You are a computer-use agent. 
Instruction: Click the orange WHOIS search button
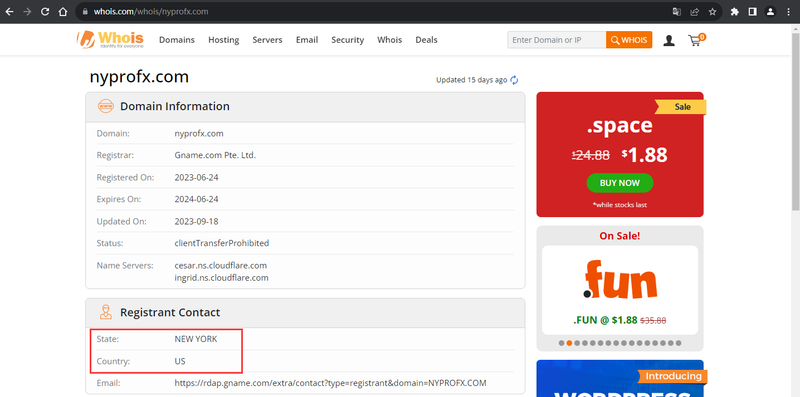(629, 40)
